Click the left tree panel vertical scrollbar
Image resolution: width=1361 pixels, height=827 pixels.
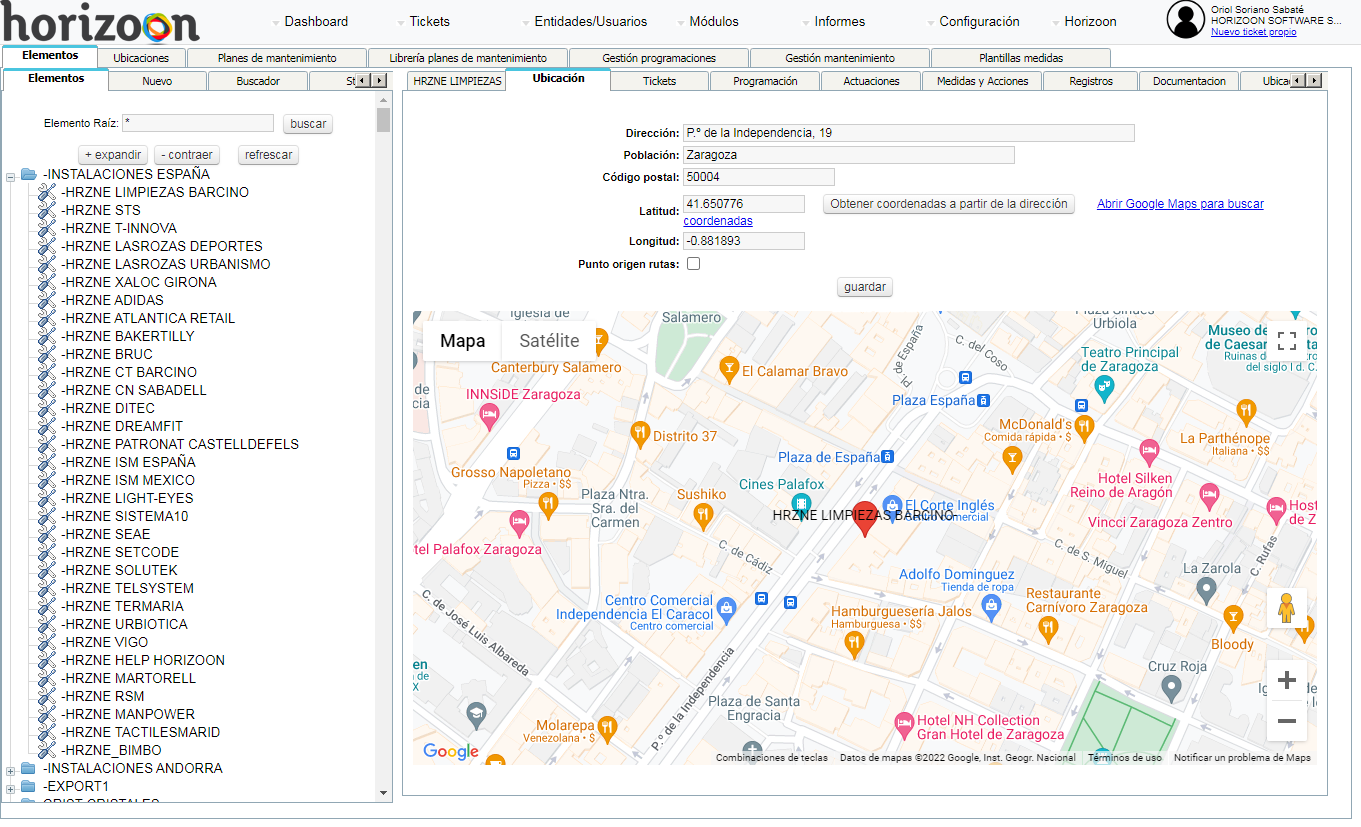(384, 447)
